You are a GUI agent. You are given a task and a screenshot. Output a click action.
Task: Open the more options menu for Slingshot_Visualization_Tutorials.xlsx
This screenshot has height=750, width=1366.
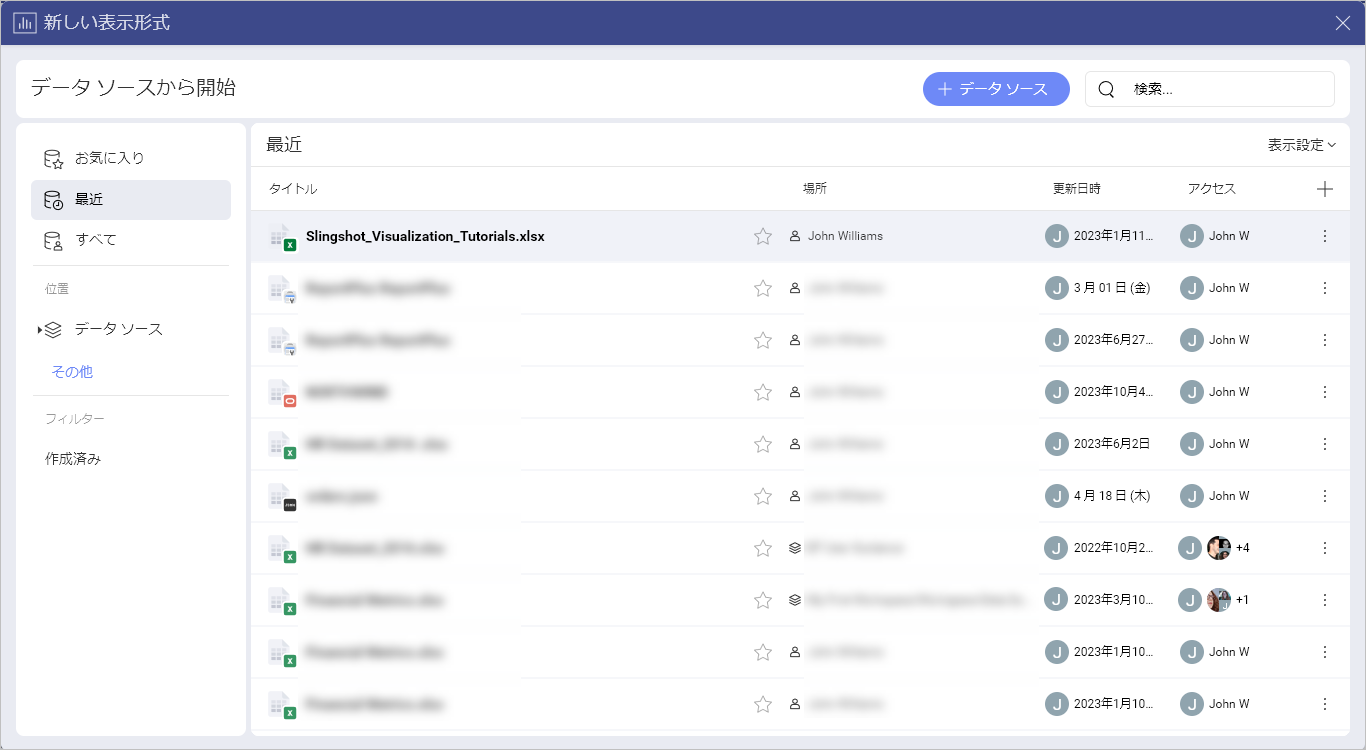click(1325, 236)
